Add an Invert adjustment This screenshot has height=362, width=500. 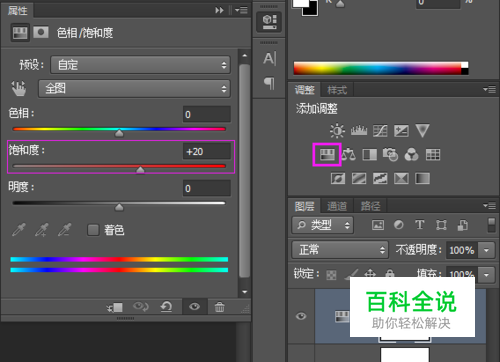click(x=338, y=178)
